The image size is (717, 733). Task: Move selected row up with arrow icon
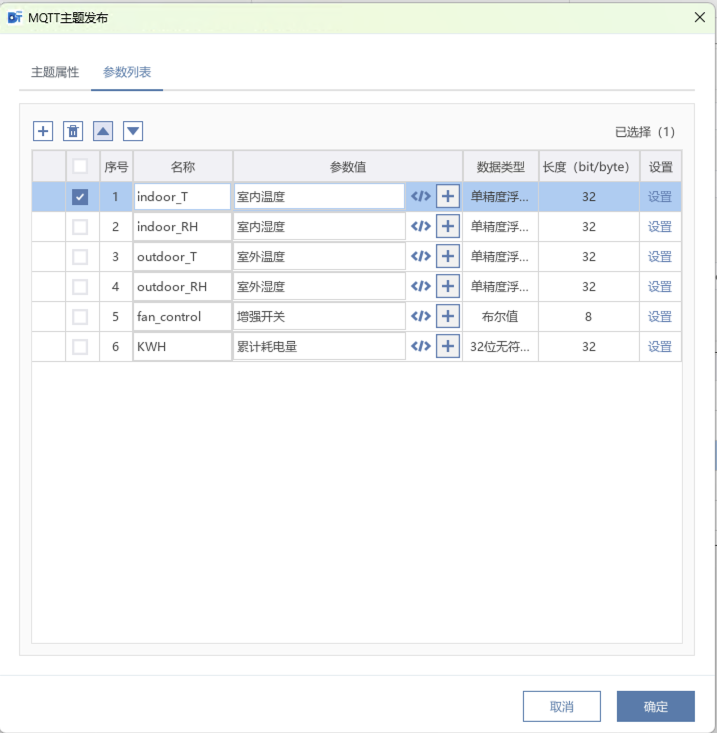click(x=103, y=131)
